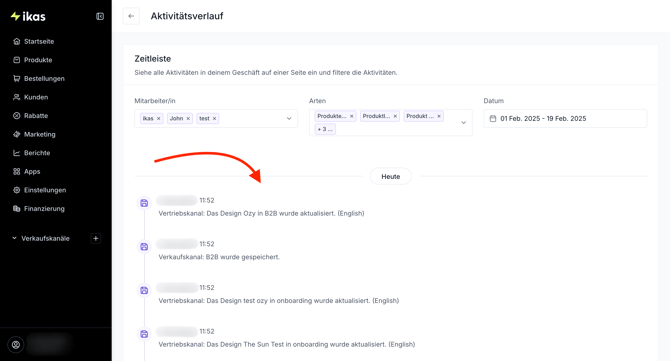The width and height of the screenshot is (670, 361).
Task: Click the Zeitleiste heading
Action: (153, 59)
